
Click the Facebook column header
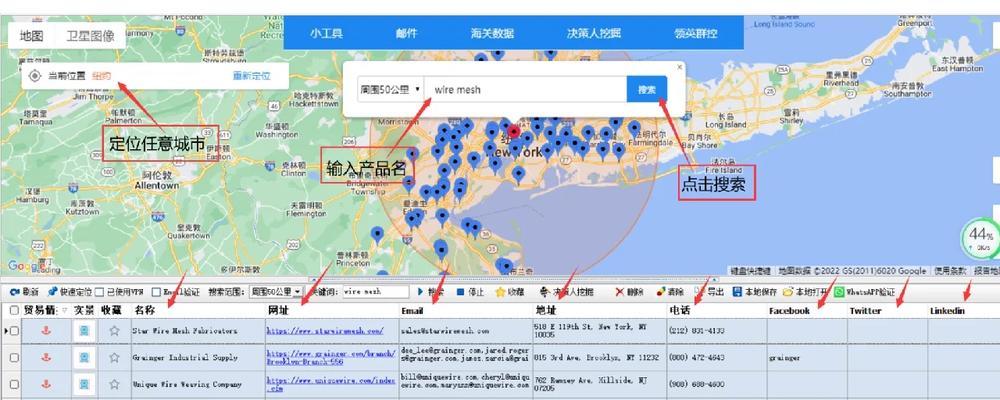807,311
